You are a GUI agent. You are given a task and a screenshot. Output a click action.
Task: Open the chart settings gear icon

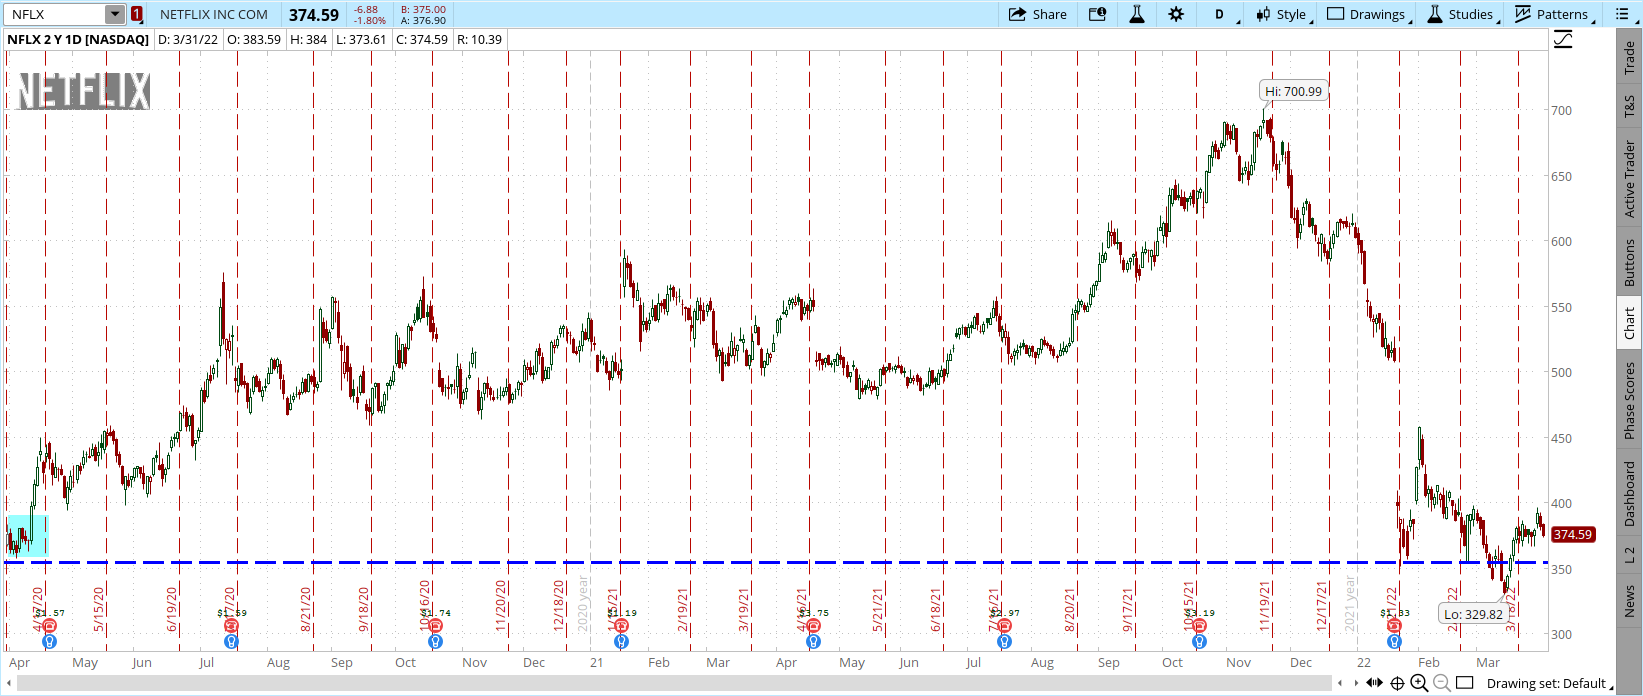point(1176,14)
